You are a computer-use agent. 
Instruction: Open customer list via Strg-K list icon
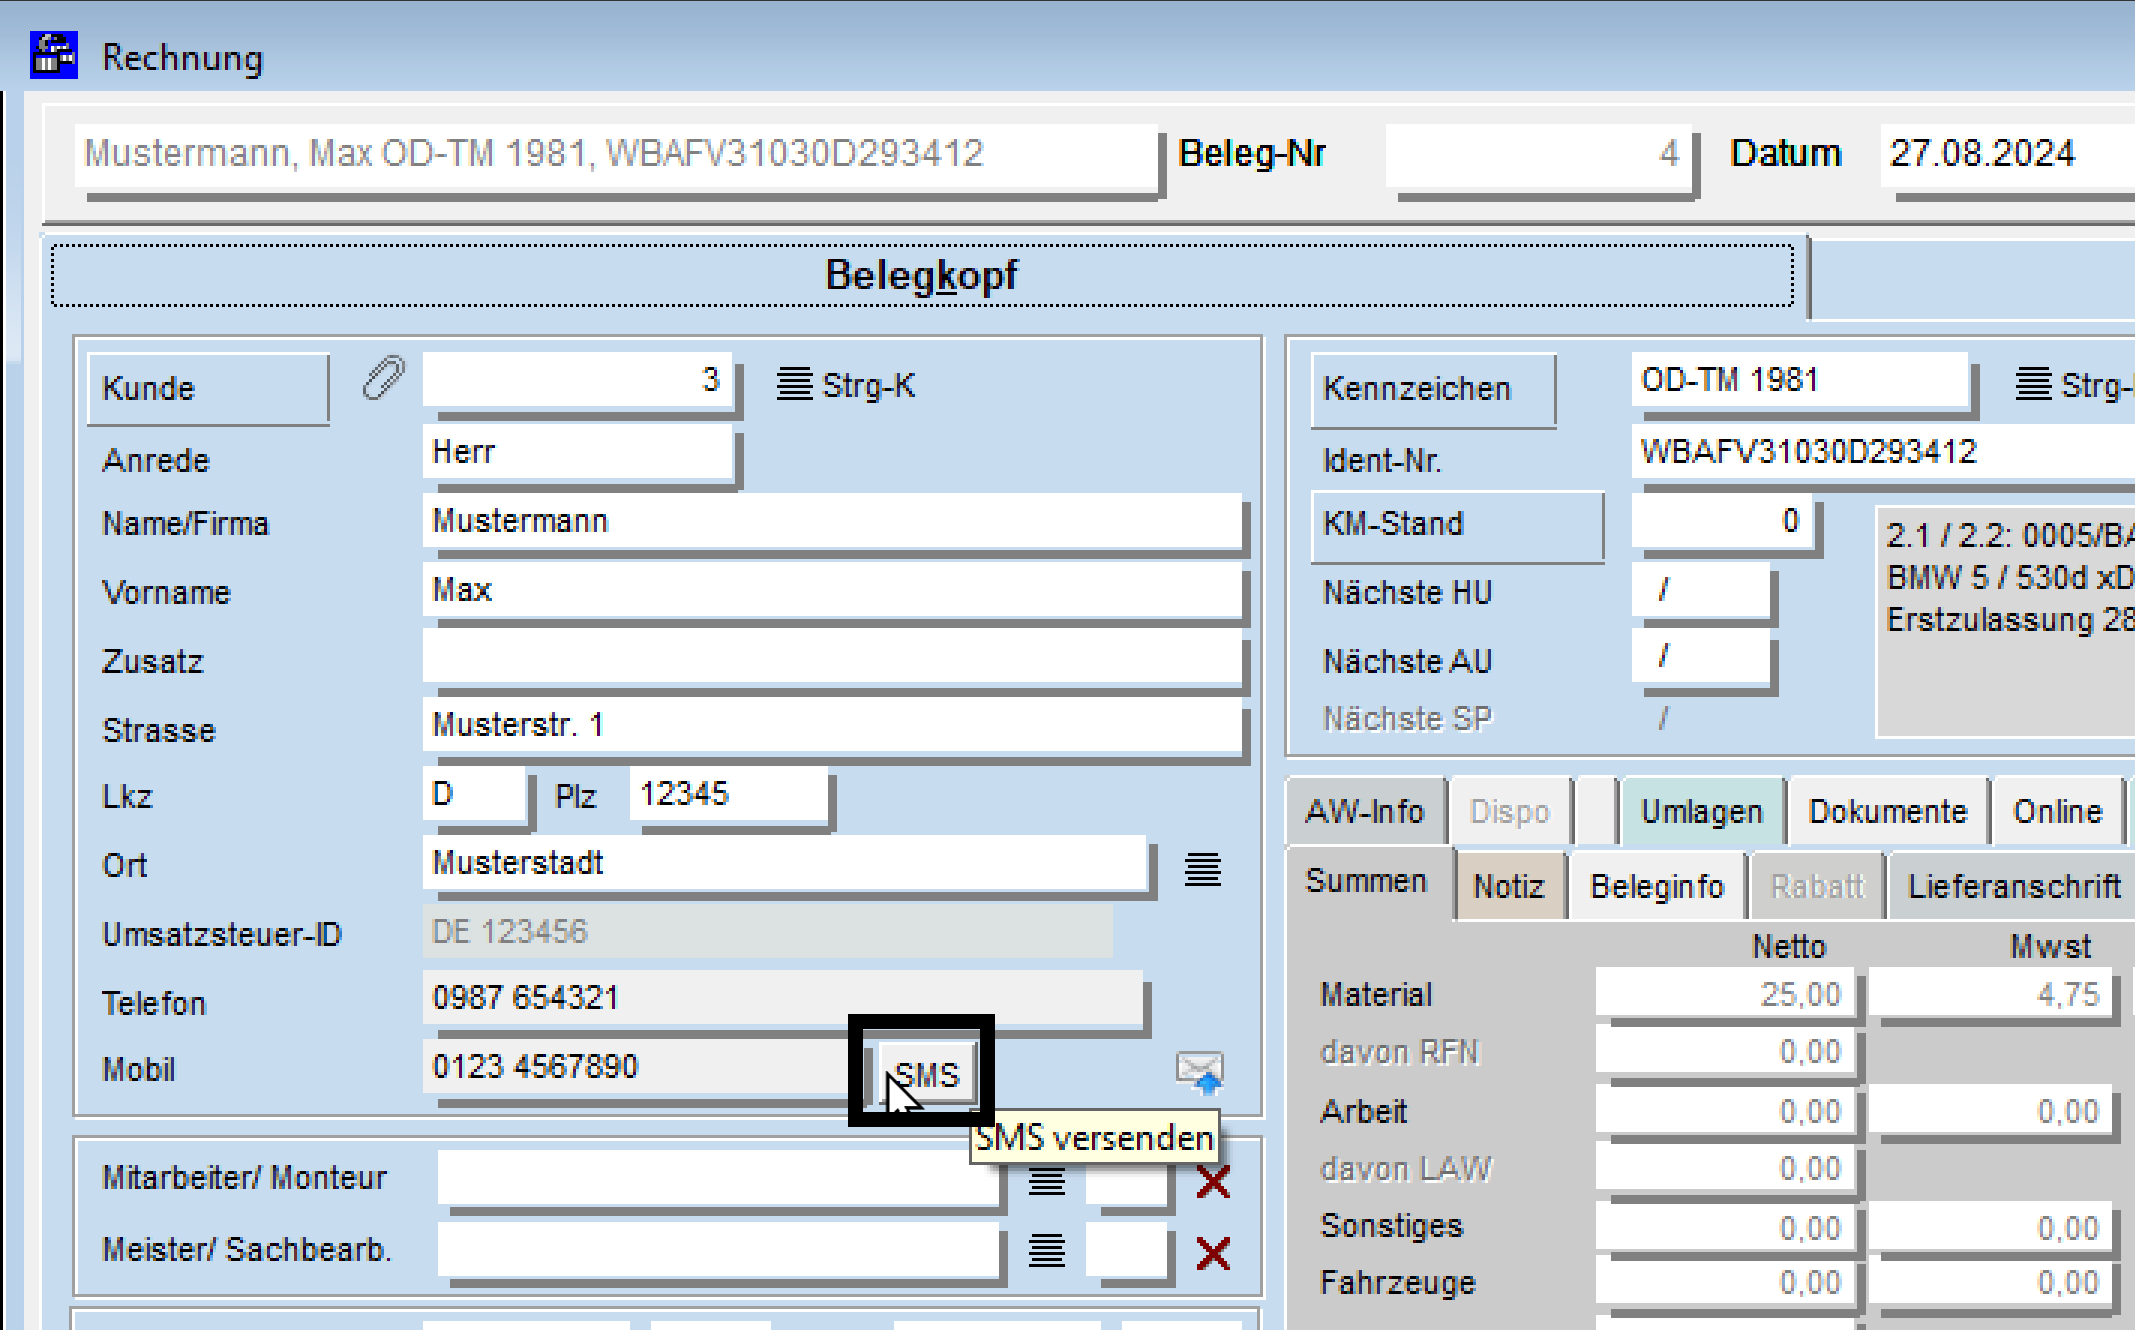click(795, 384)
